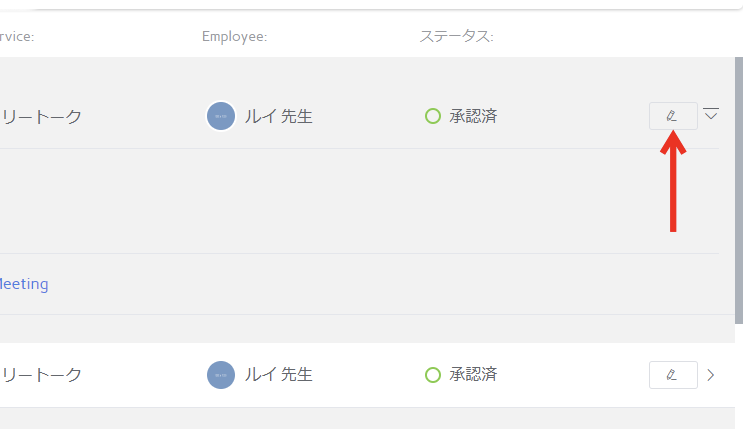Click the green status circle in the expanded appointment

pos(433,116)
